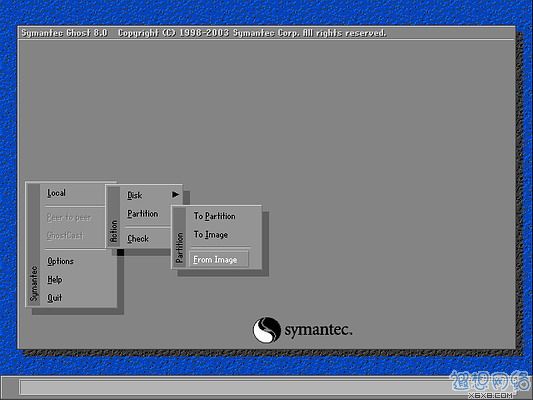Choose Help in the Symantec menu

click(x=54, y=280)
